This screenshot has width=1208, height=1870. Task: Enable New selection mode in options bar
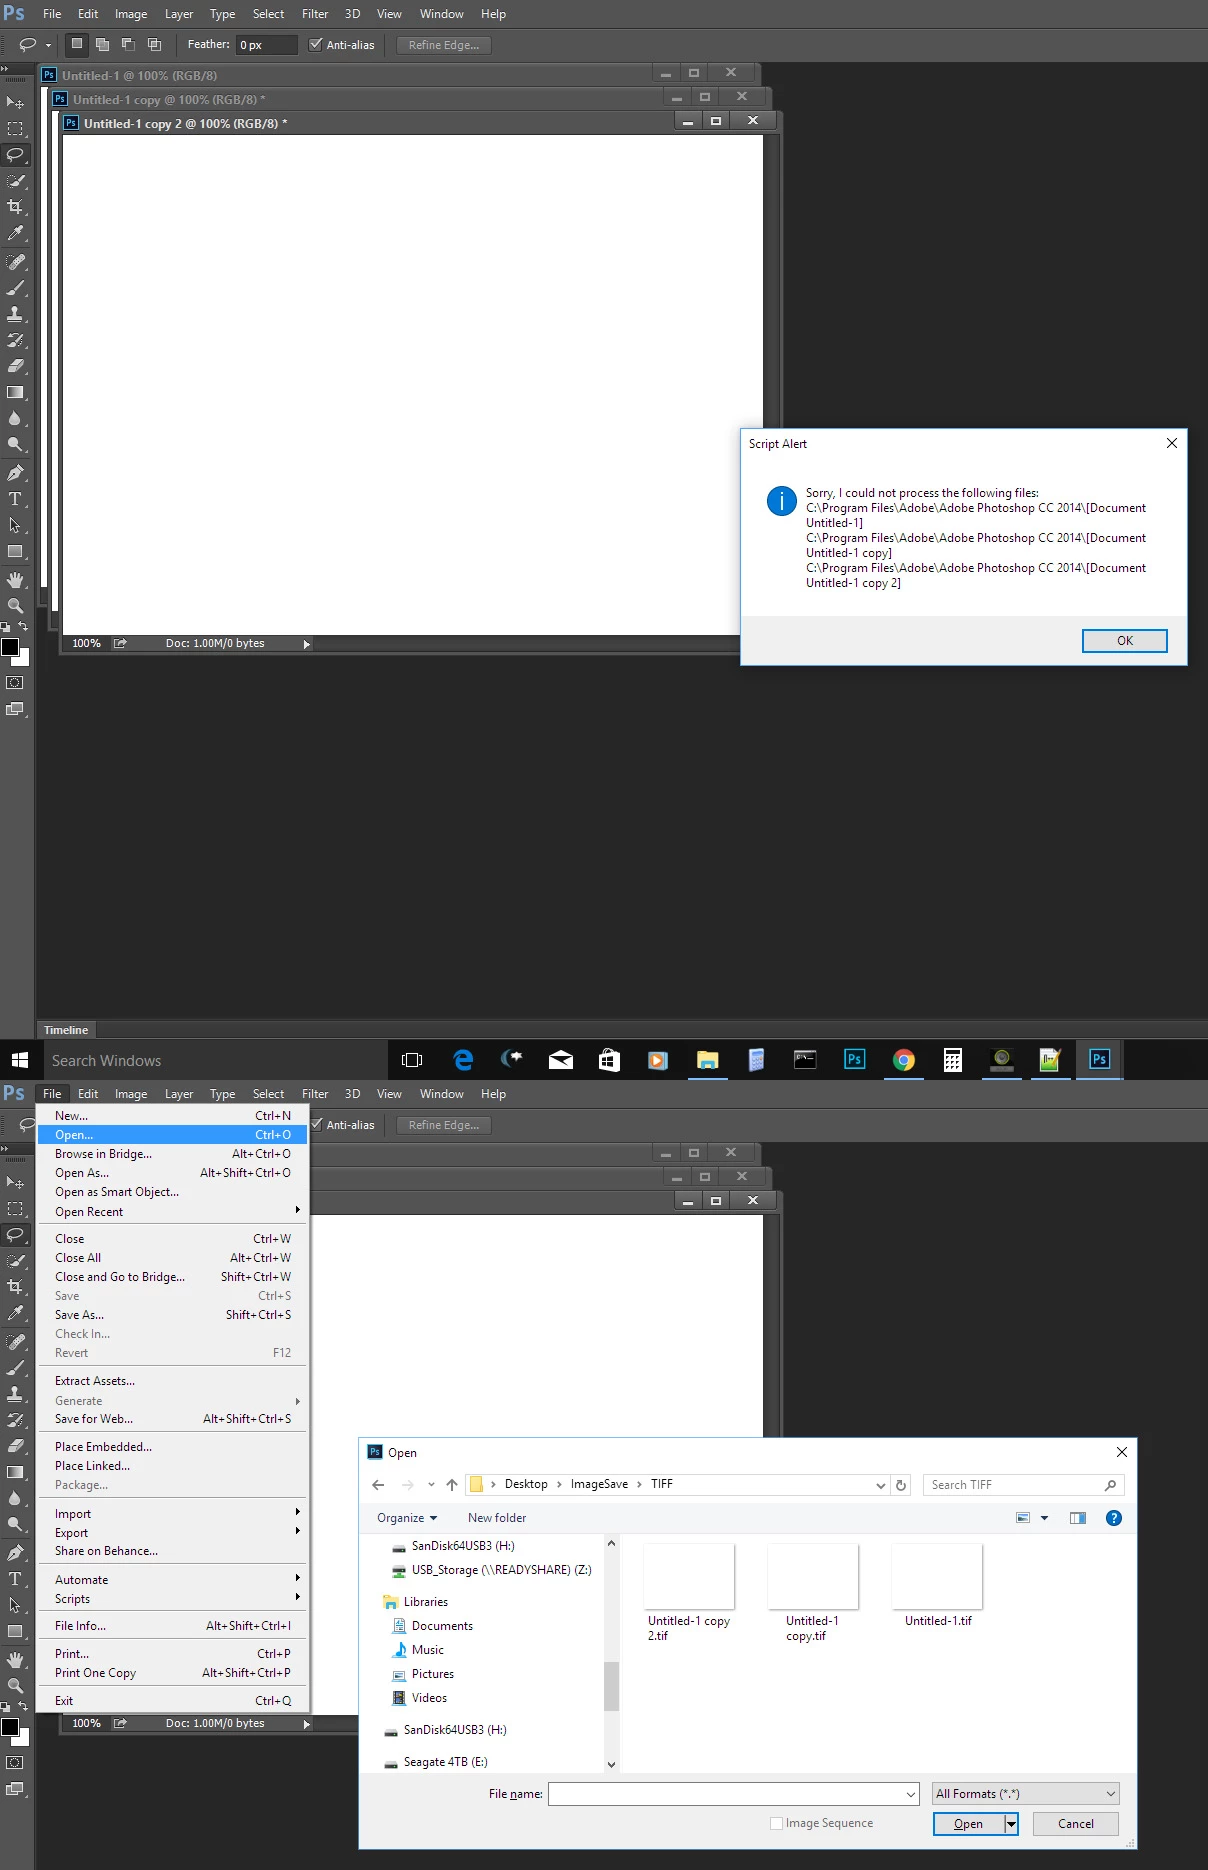[77, 44]
